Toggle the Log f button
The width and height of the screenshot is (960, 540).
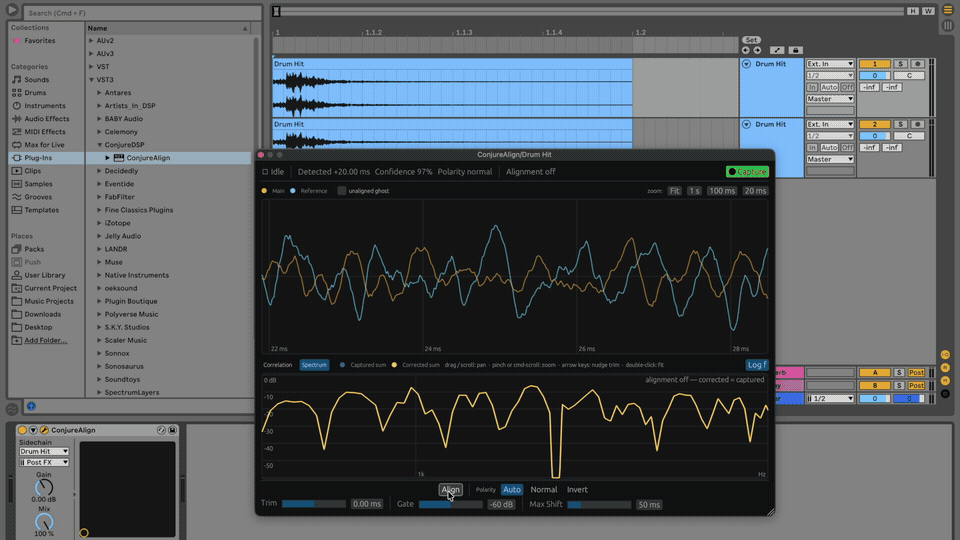pos(757,365)
